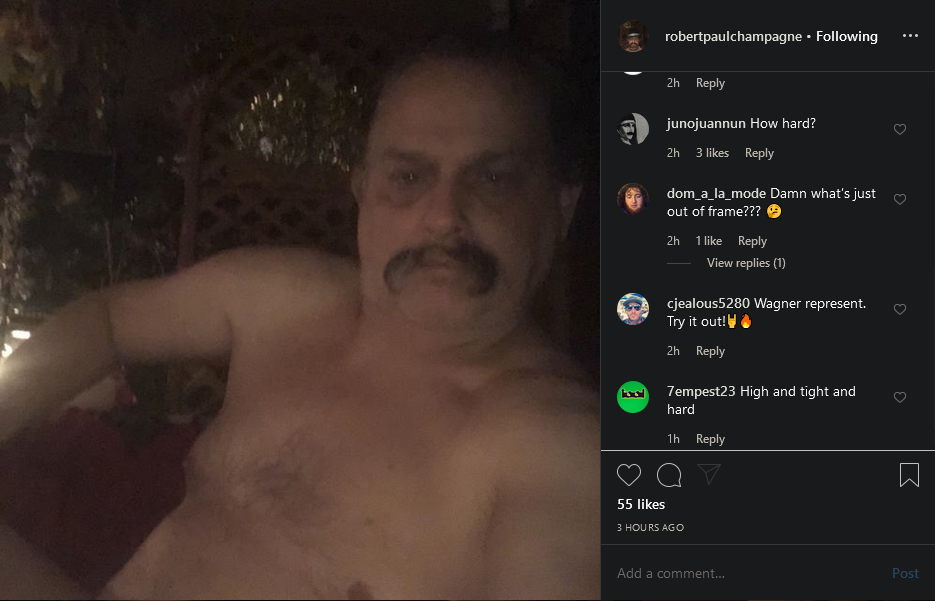Share post via paper plane icon
The image size is (935, 601).
click(709, 474)
